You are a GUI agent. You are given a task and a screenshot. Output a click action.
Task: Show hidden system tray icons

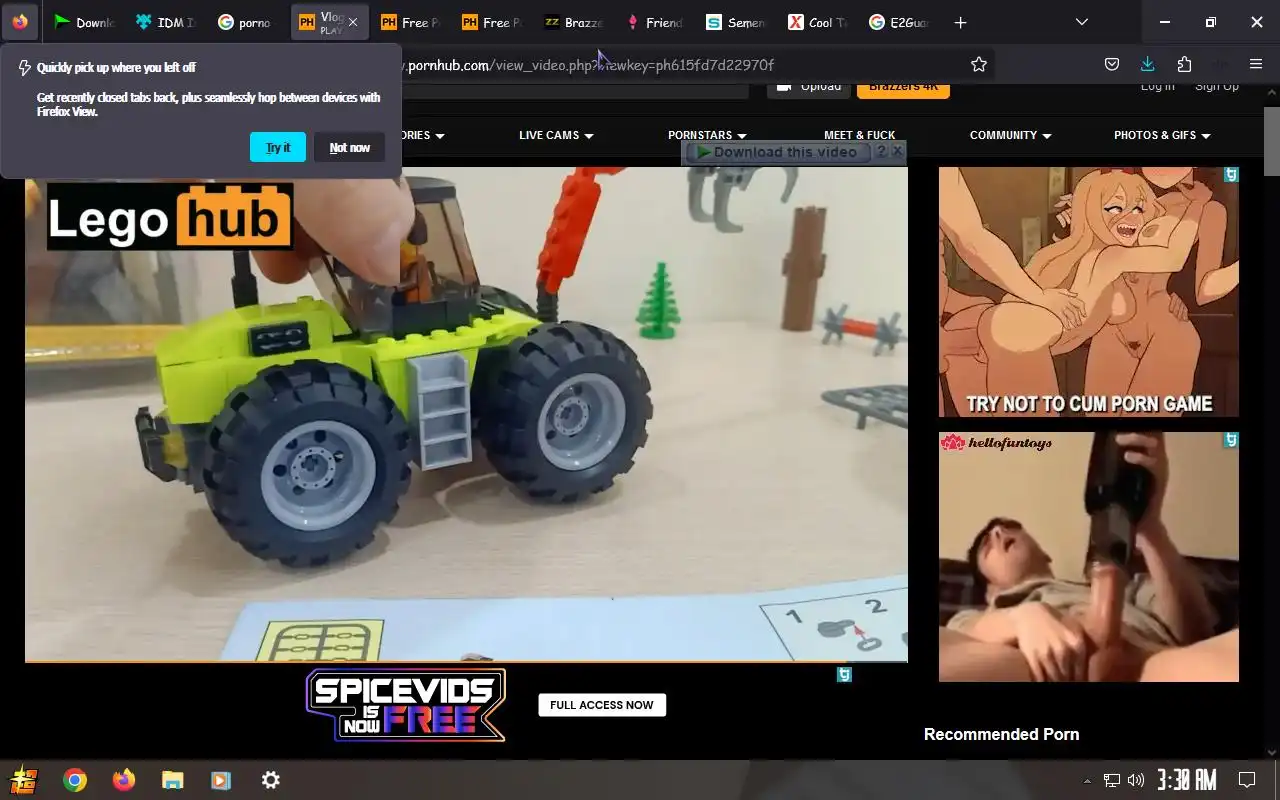coord(1087,780)
